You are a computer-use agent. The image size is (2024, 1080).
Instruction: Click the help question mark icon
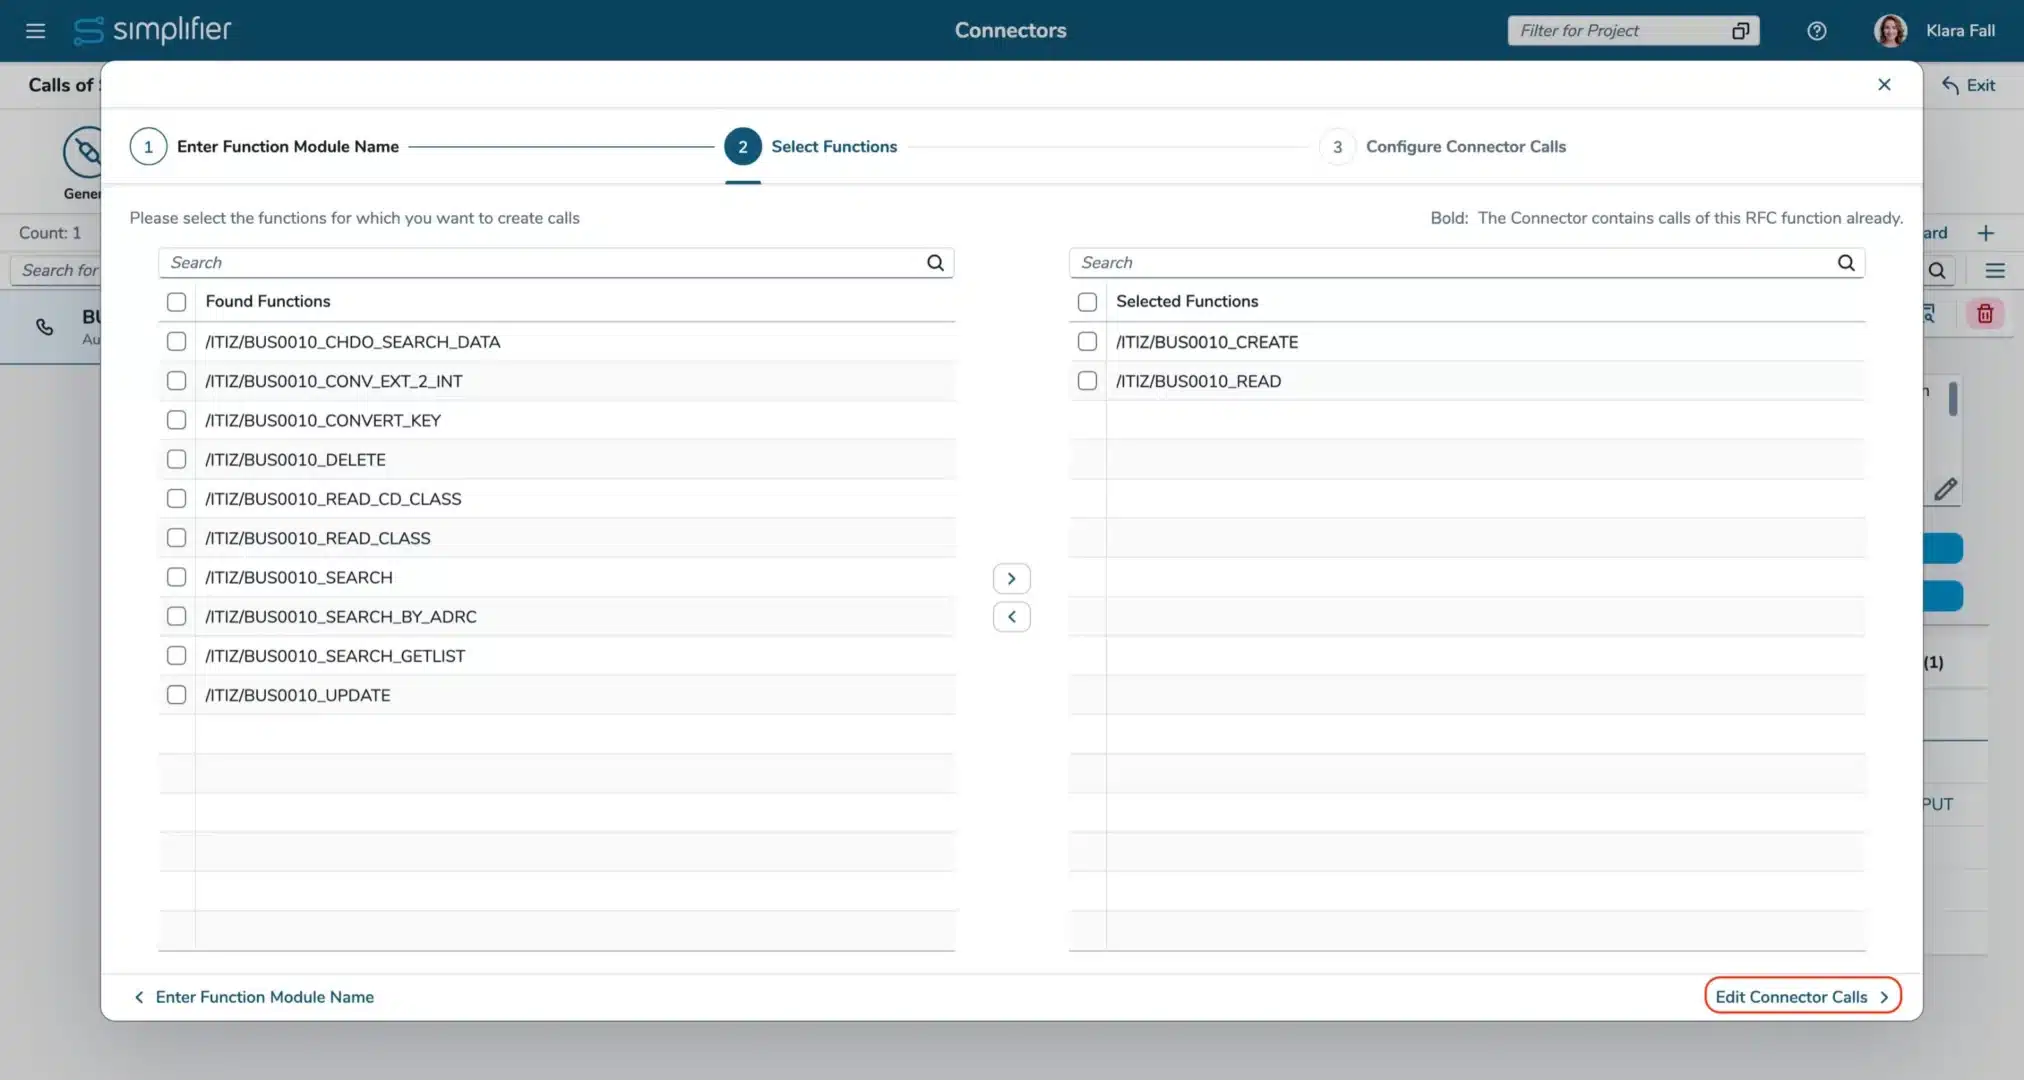tap(1816, 31)
